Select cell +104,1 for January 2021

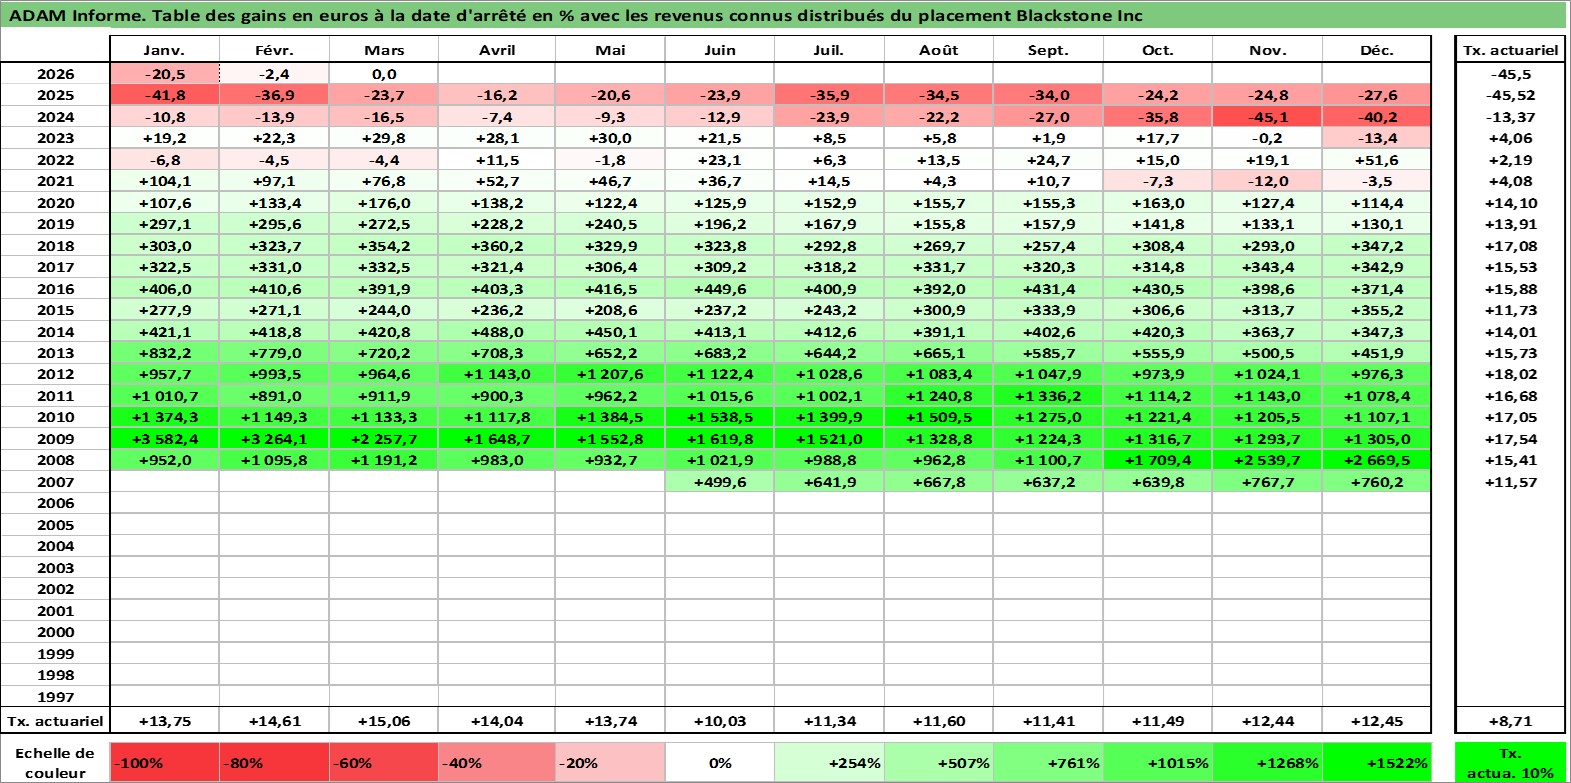coord(164,181)
